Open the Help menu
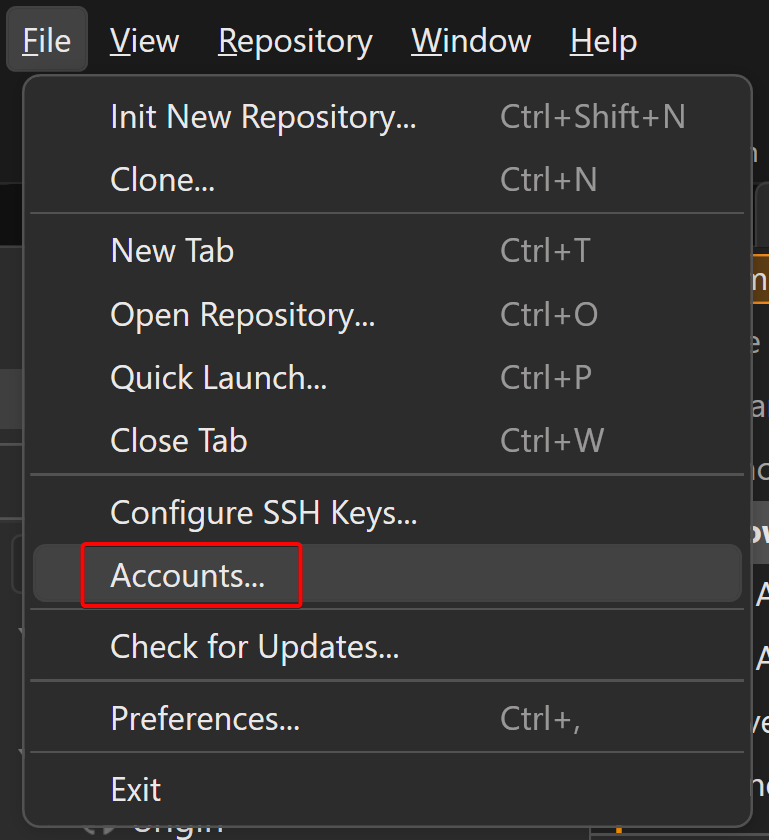 [602, 41]
